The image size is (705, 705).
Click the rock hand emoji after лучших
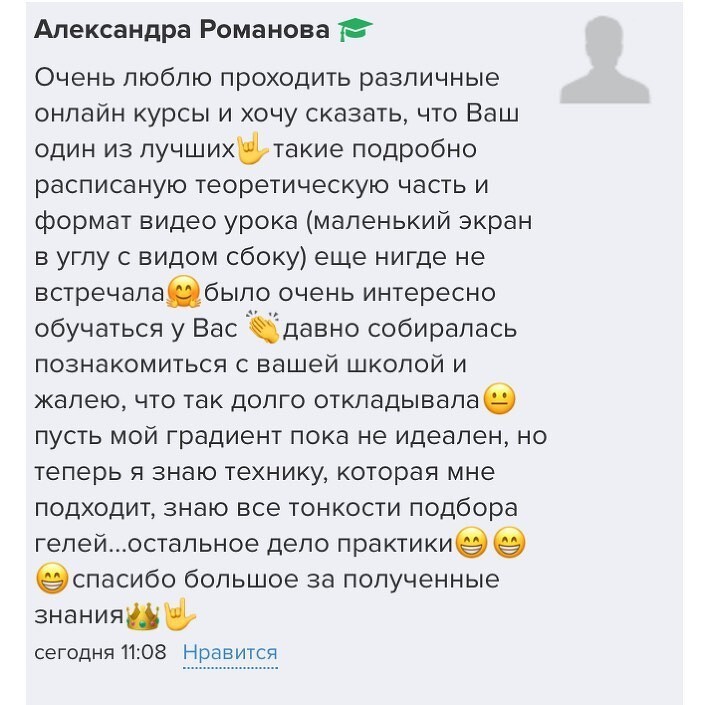[252, 150]
